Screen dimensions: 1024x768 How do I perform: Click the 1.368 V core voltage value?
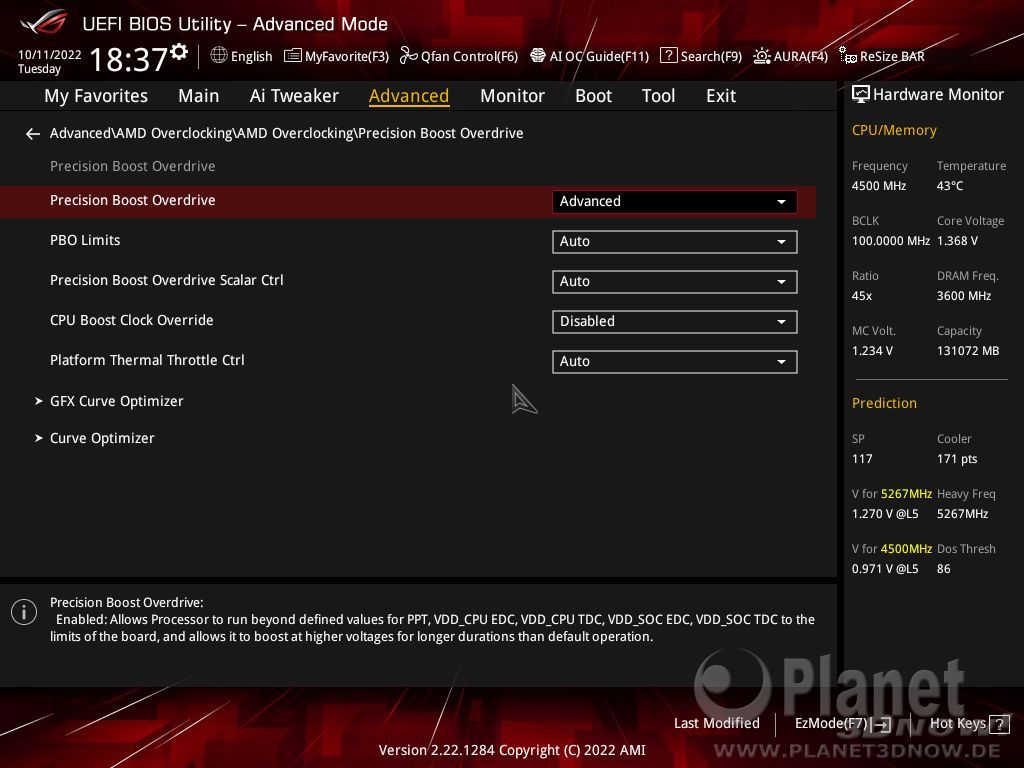[957, 241]
